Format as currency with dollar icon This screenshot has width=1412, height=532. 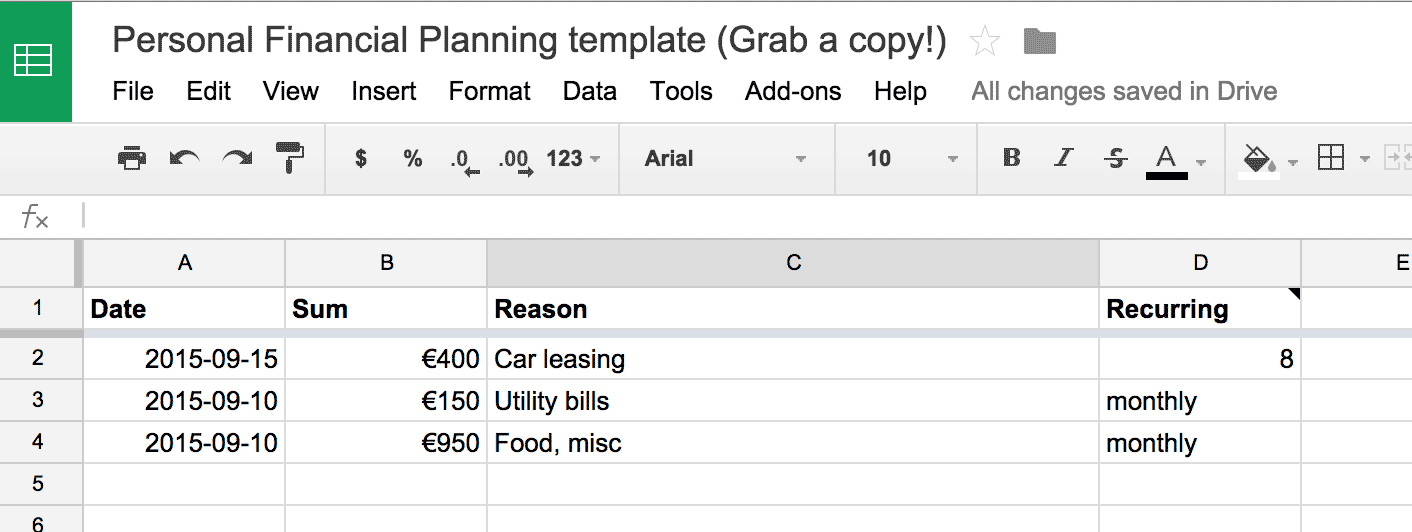pyautogui.click(x=361, y=158)
